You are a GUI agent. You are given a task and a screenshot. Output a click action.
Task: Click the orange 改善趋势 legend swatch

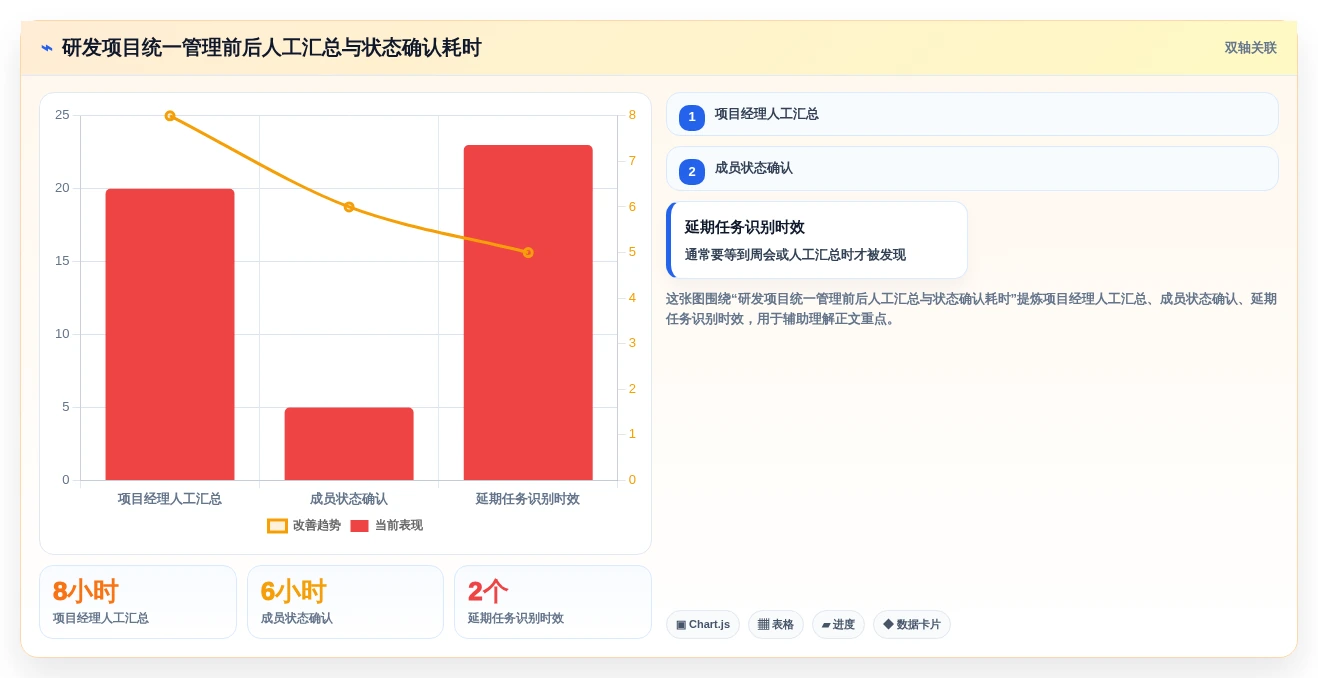click(x=277, y=526)
